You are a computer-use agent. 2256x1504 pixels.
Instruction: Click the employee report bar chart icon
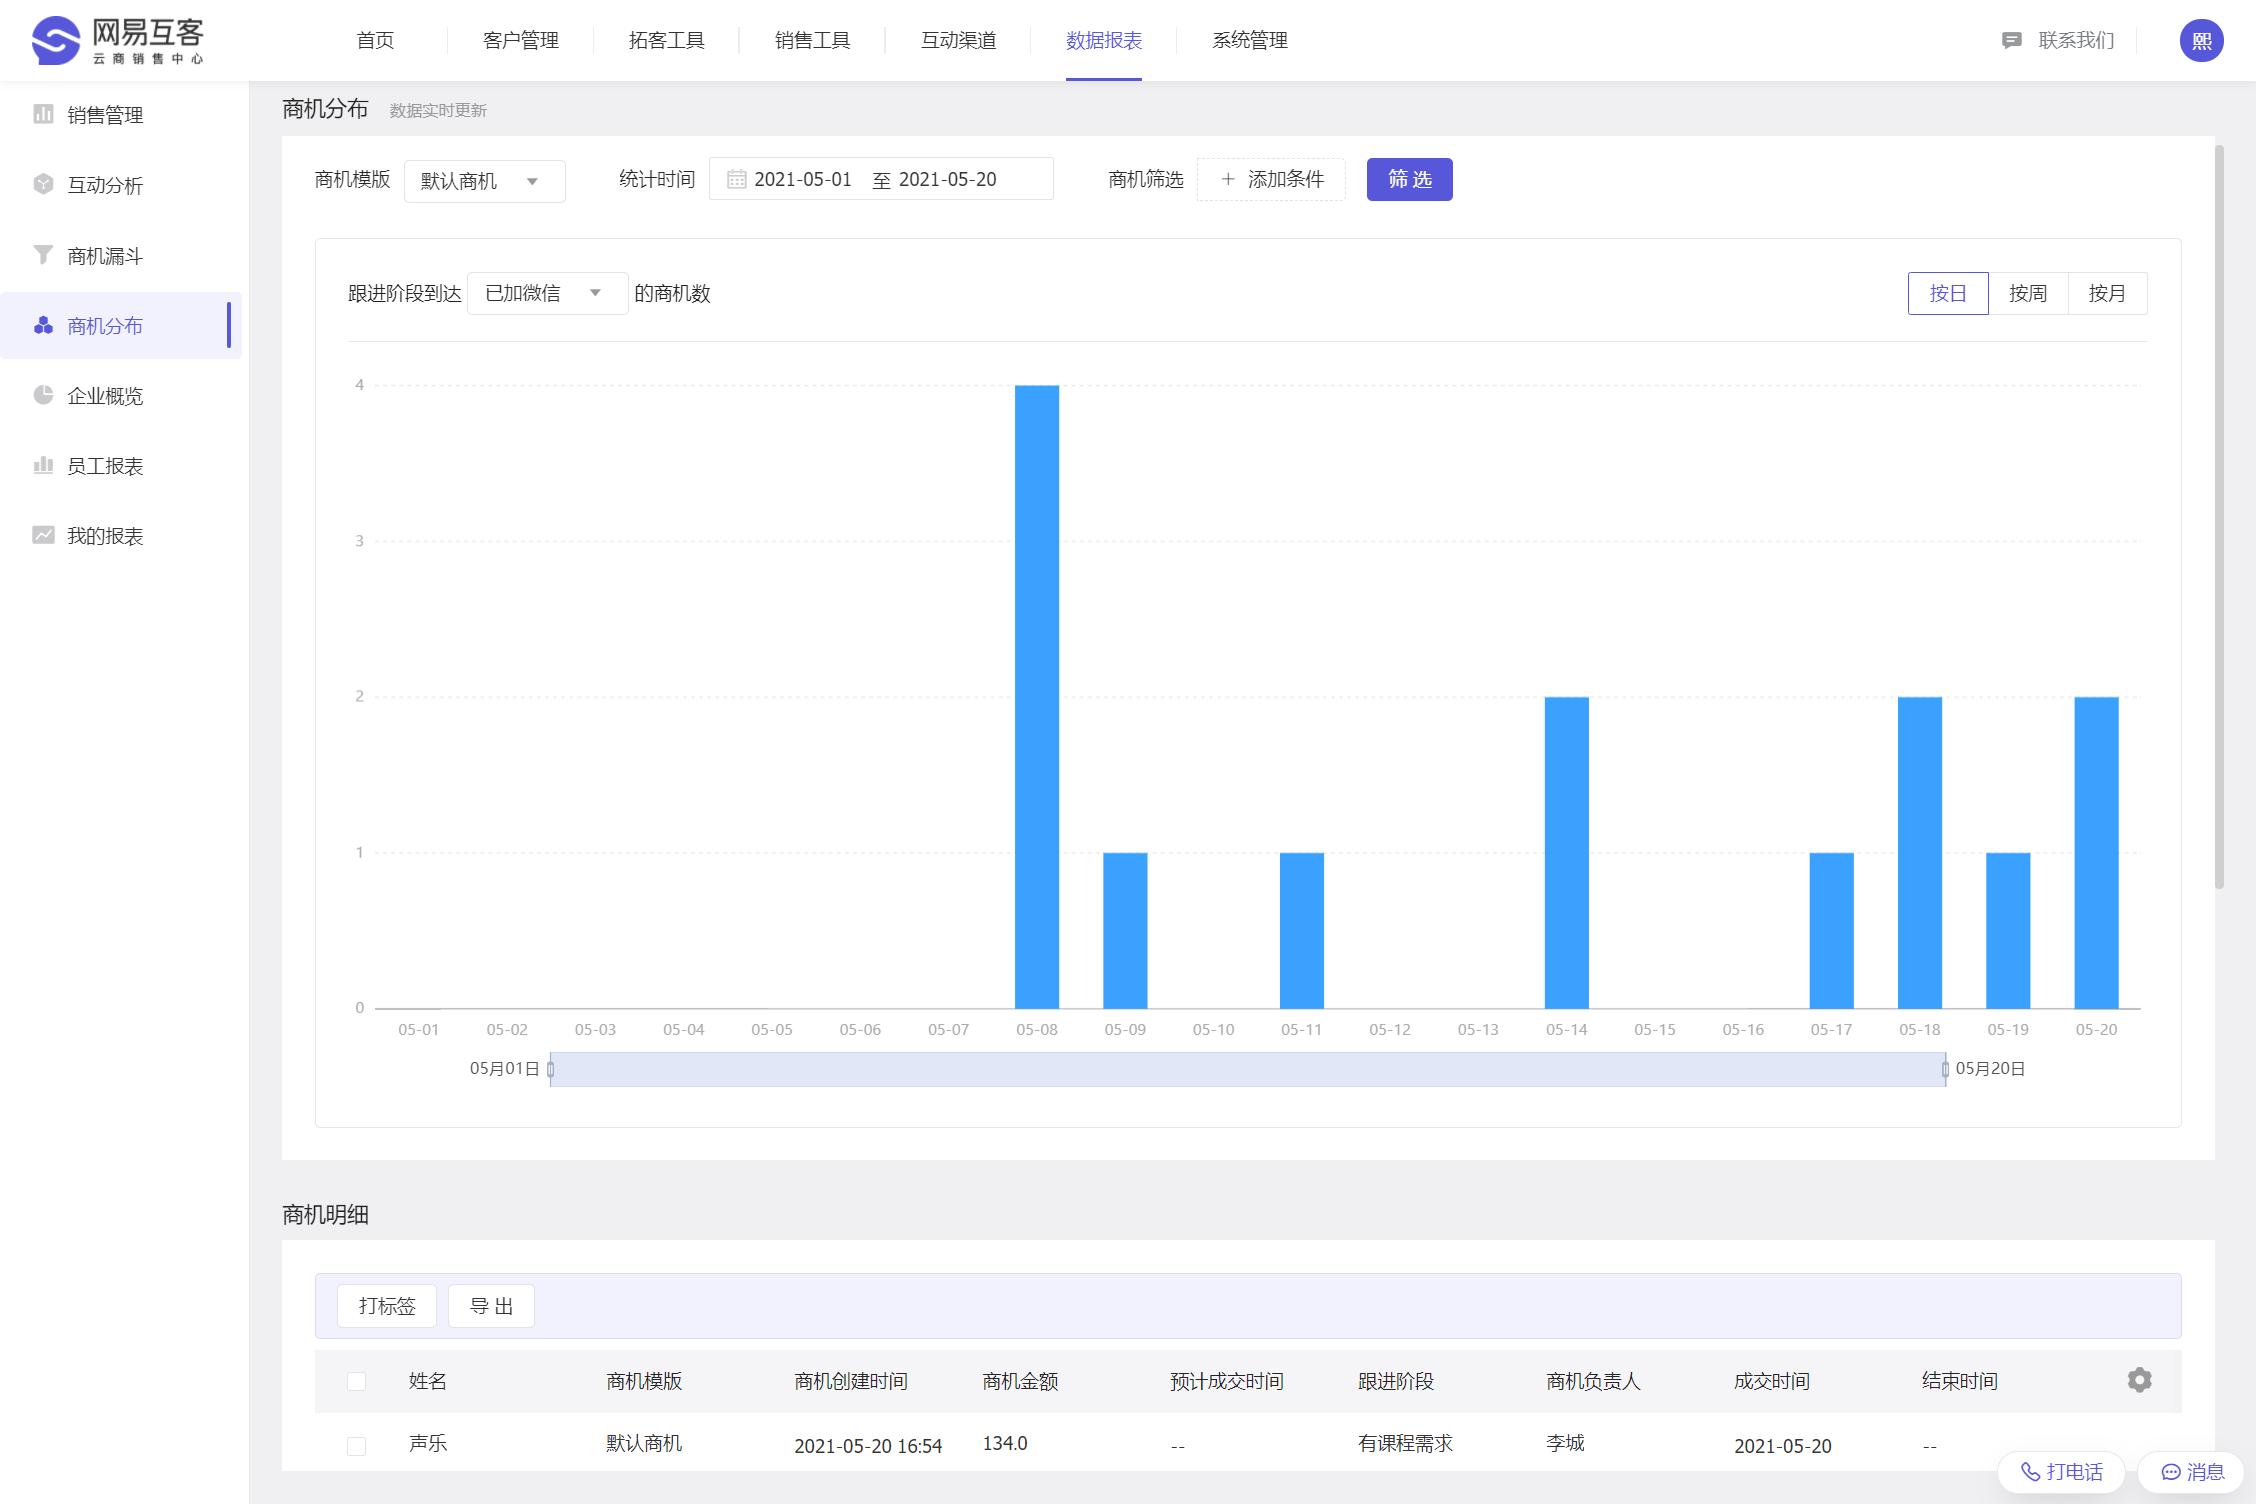click(43, 465)
